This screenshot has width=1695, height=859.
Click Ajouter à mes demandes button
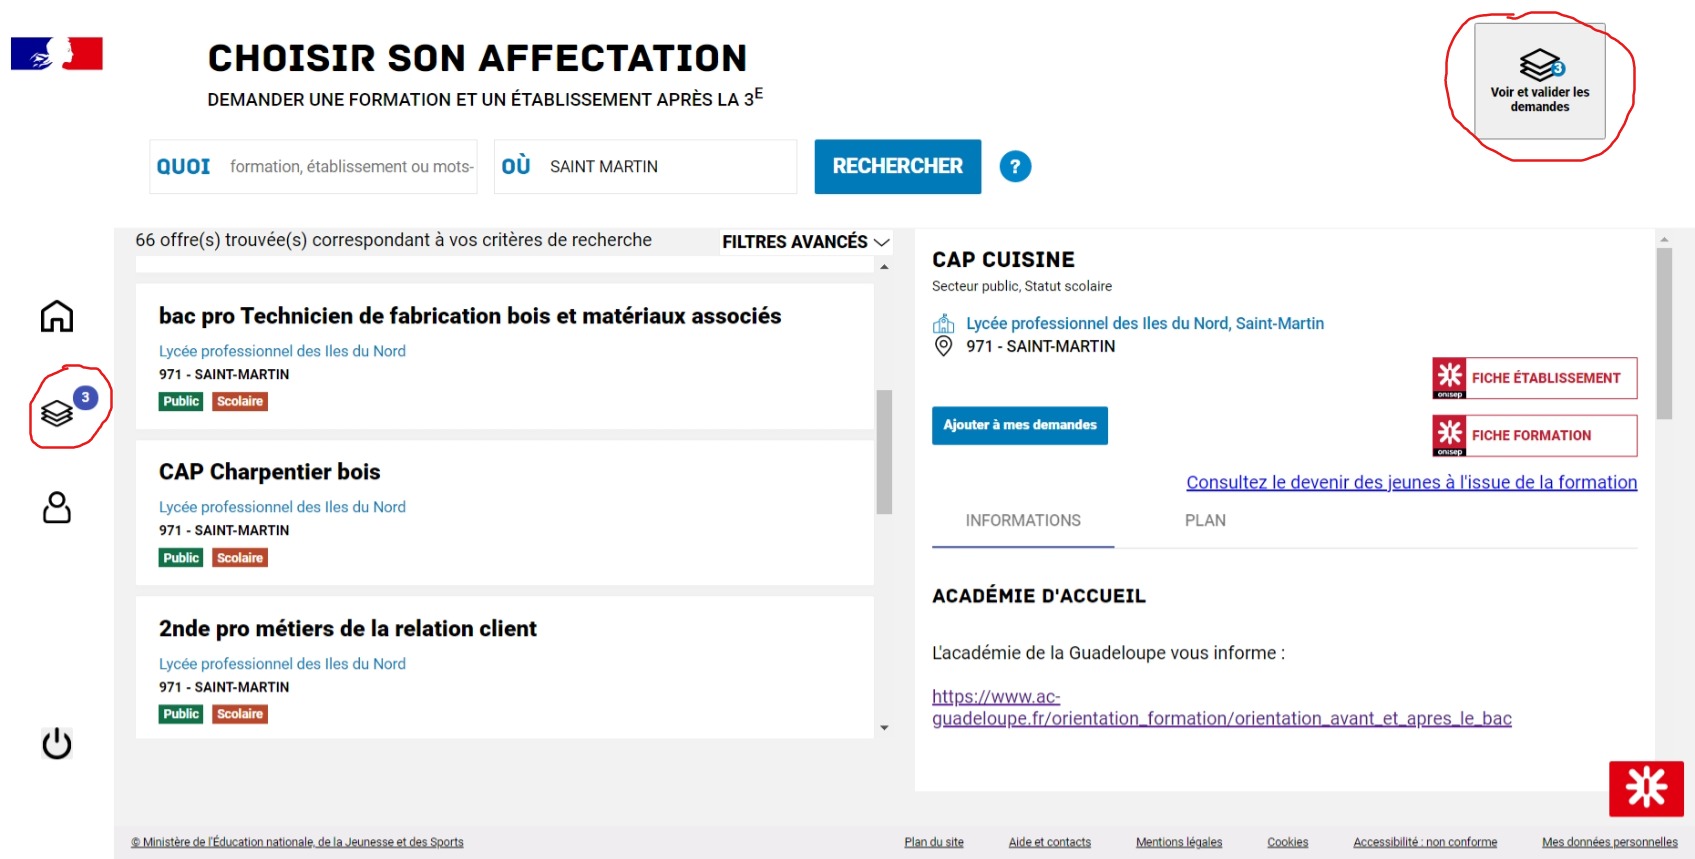(x=1019, y=425)
